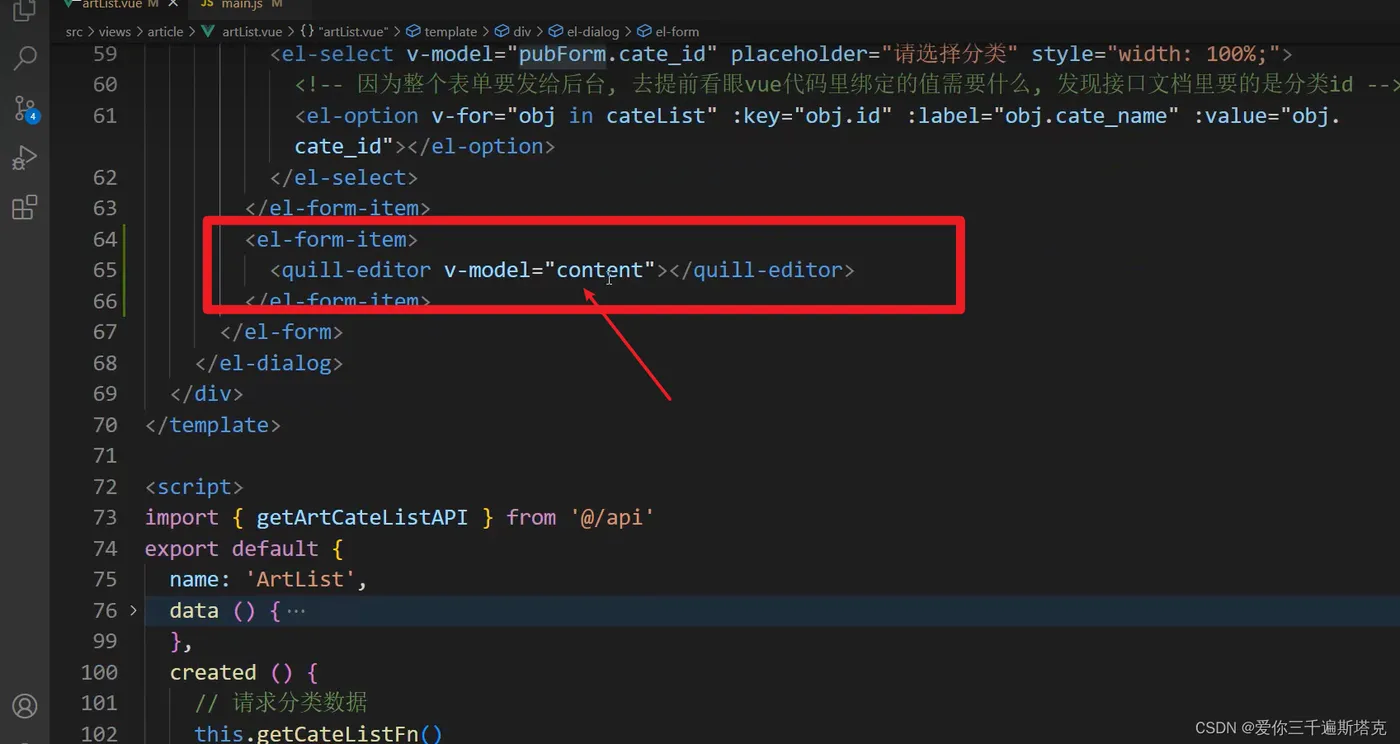Viewport: 1400px width, 744px height.
Task: Click 'obj.cate_name' label binding on line 61
Action: pos(1086,116)
